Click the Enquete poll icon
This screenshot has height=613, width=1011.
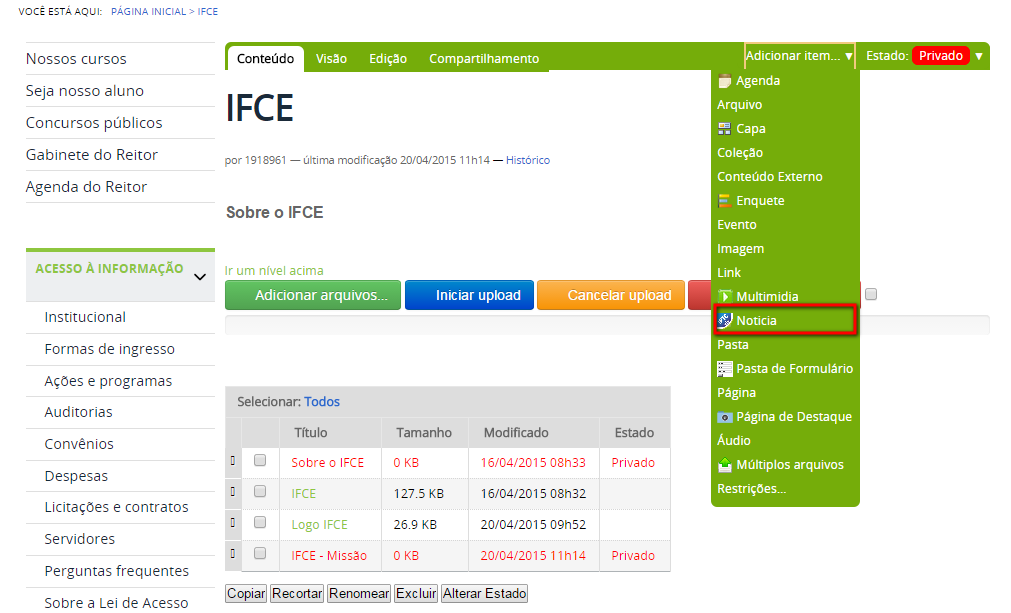point(725,200)
